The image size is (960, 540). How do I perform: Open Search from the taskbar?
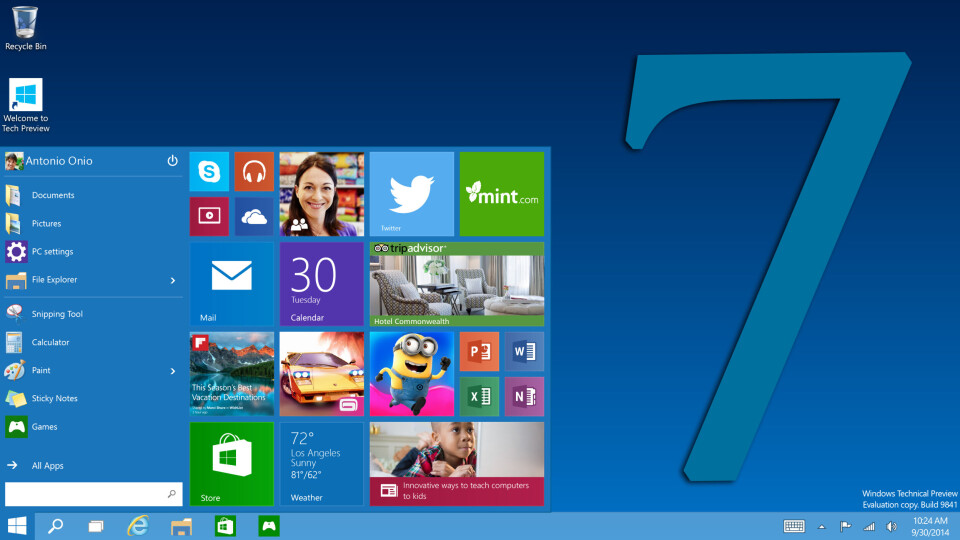coord(56,526)
